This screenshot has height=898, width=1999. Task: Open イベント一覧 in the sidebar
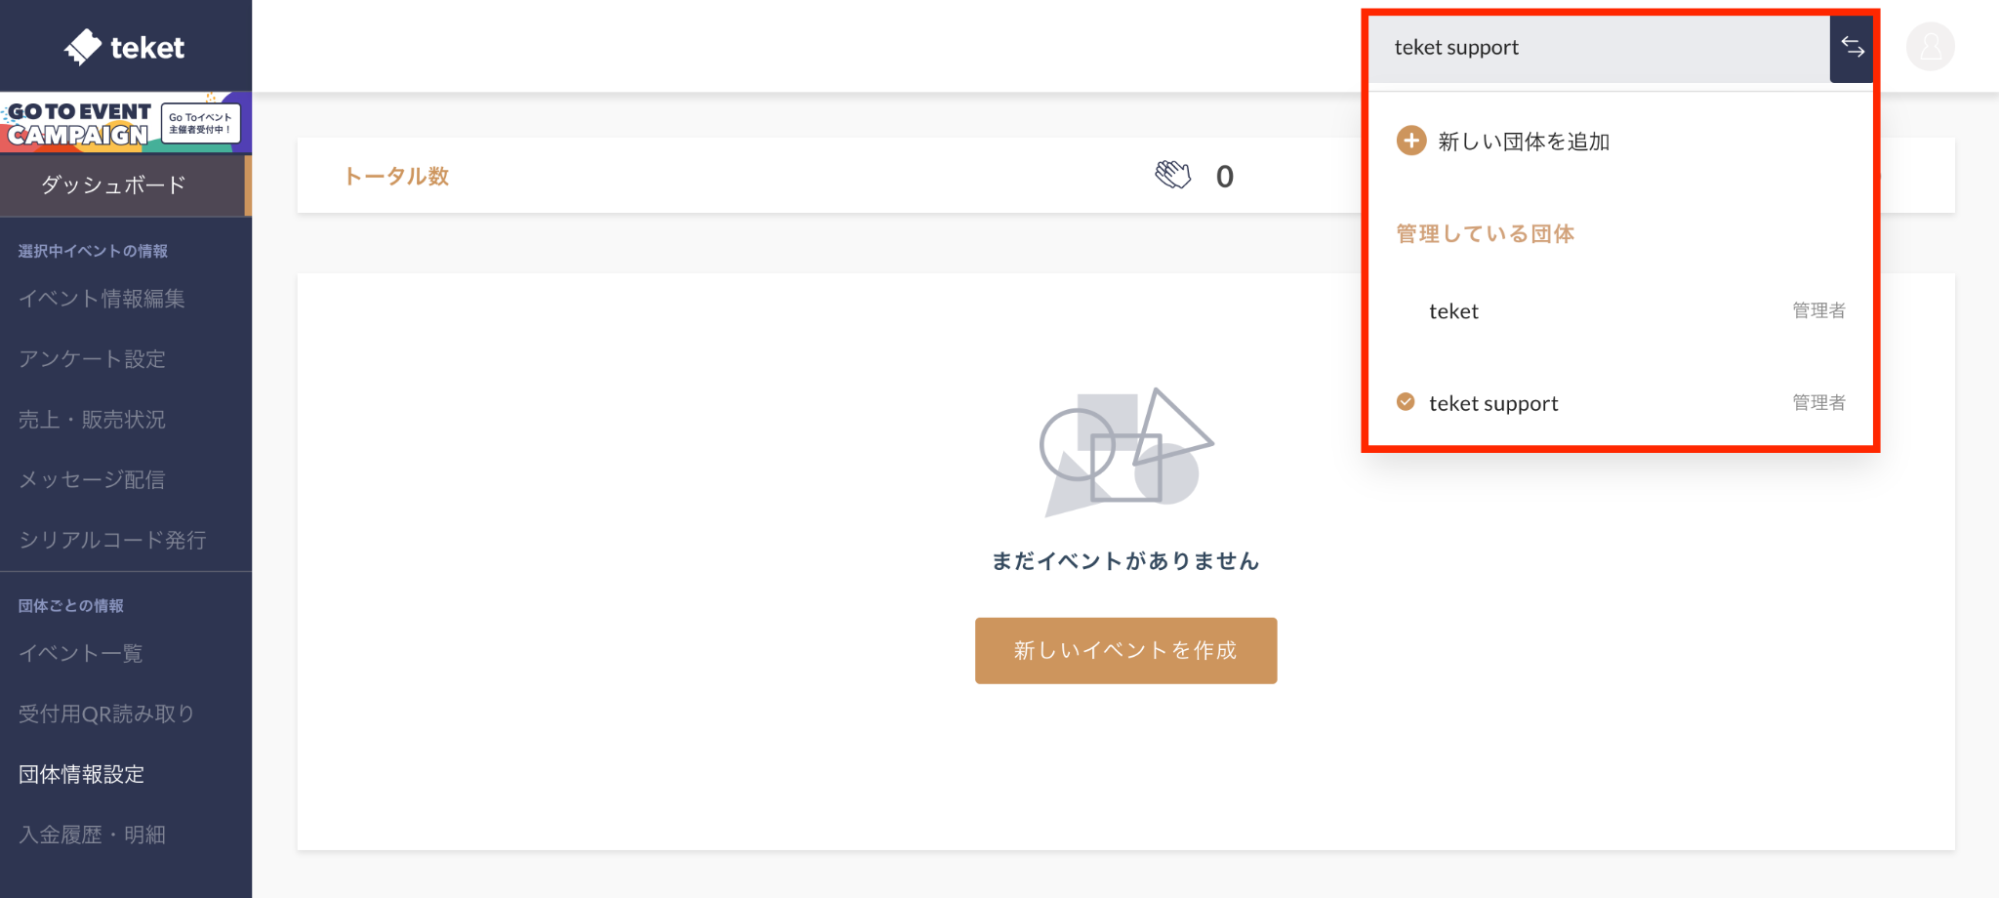(x=81, y=653)
